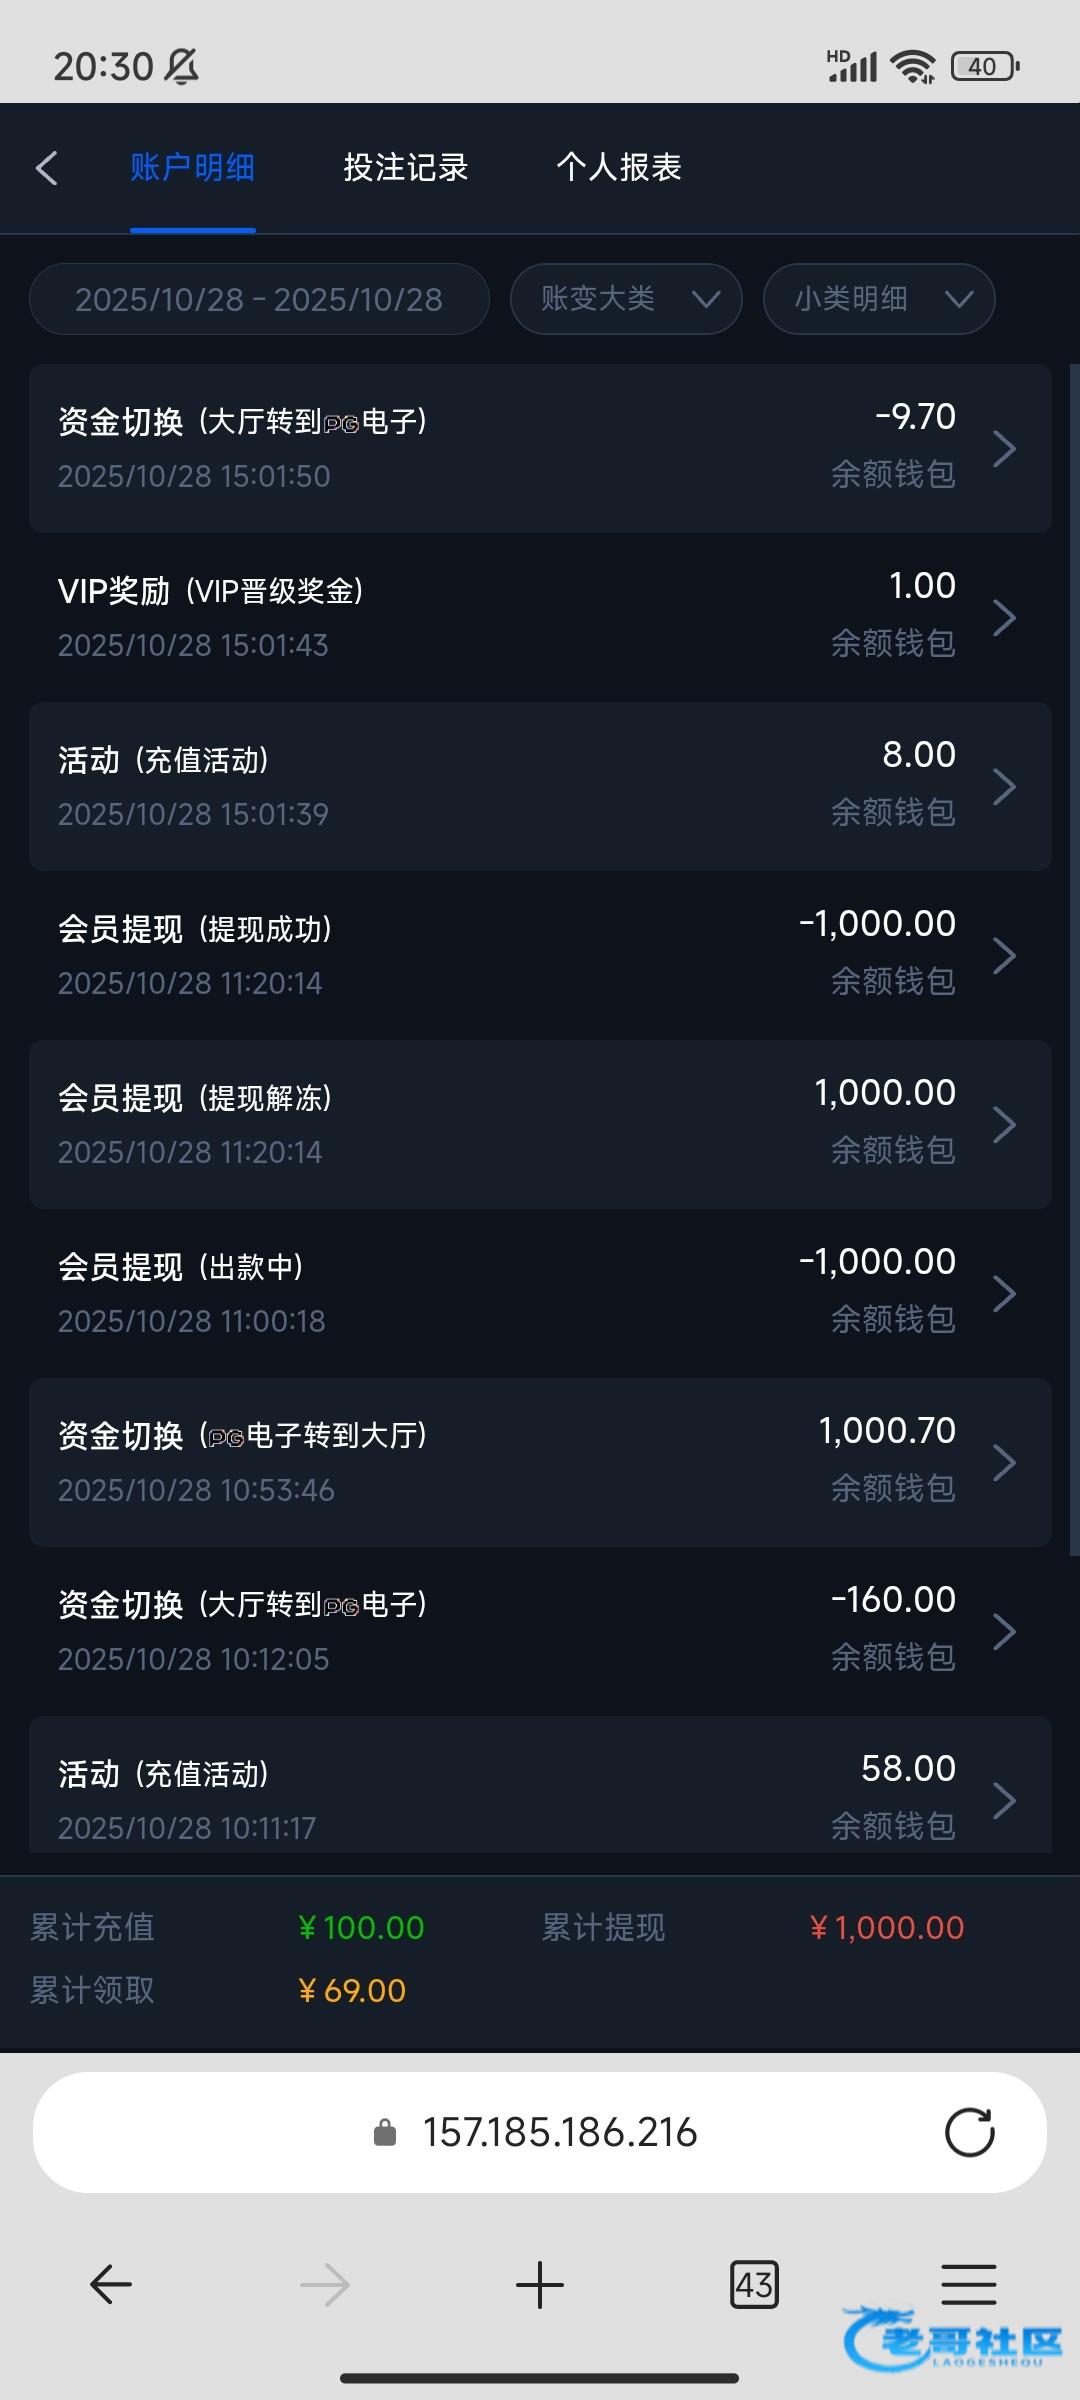Open the 提现成功 -1,000.00 transaction entry

tap(540, 955)
